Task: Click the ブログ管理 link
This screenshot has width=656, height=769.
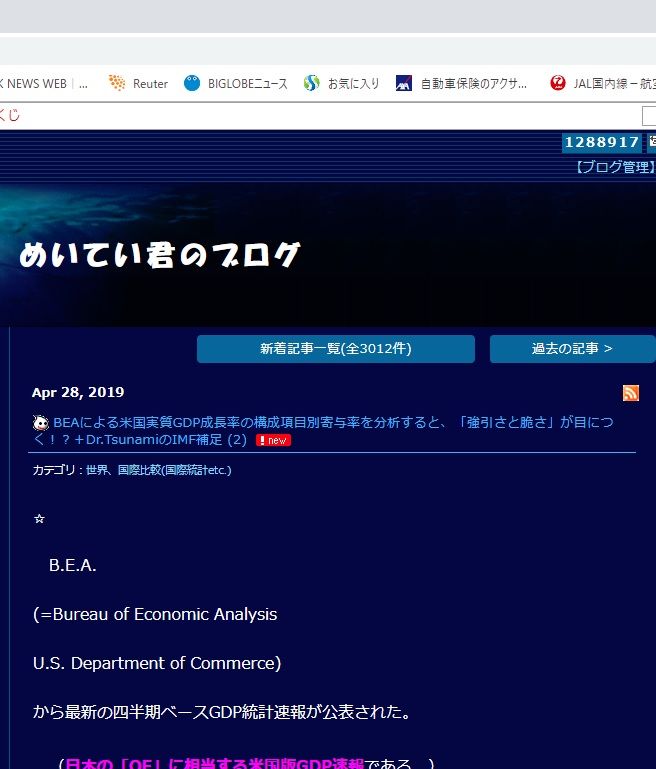Action: tap(614, 167)
